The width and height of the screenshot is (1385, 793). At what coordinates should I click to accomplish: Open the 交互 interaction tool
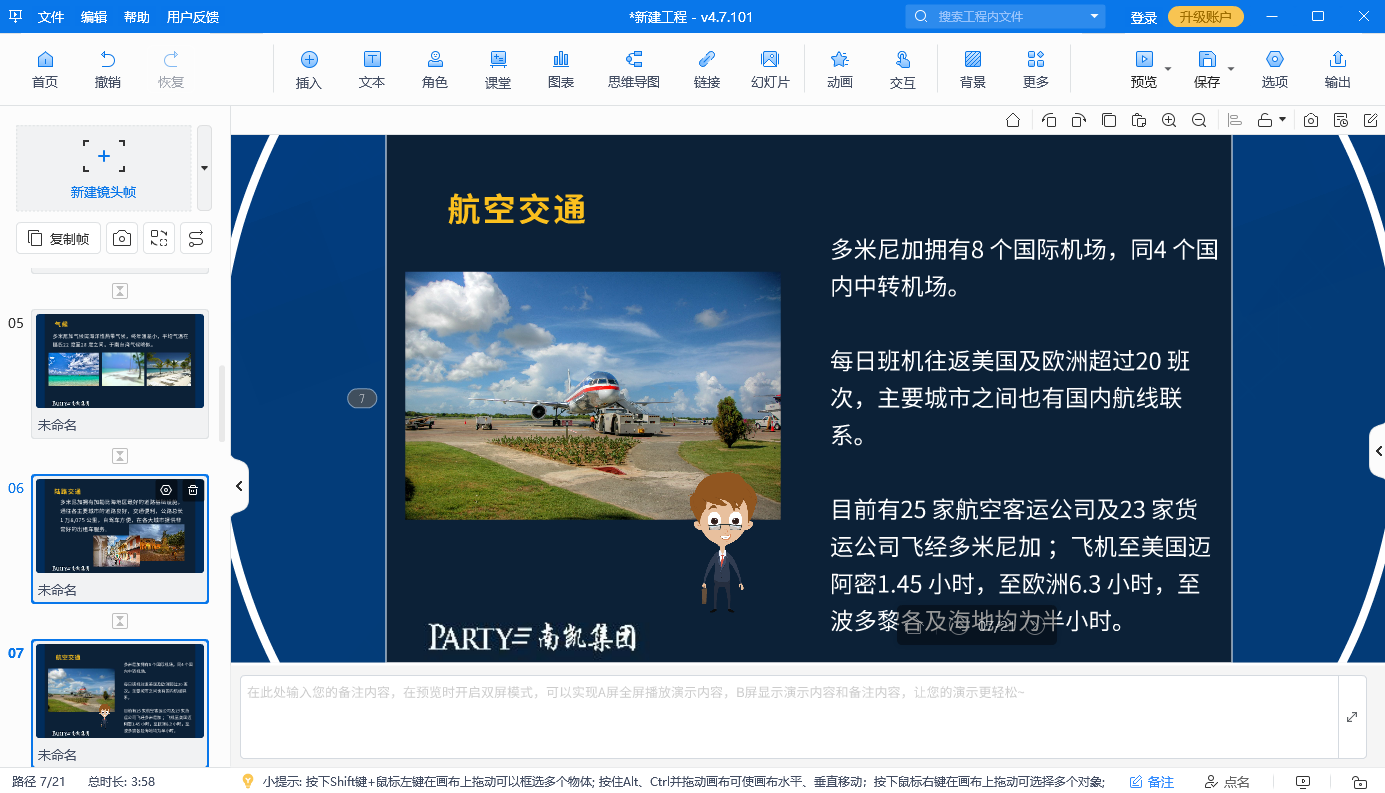pyautogui.click(x=903, y=70)
